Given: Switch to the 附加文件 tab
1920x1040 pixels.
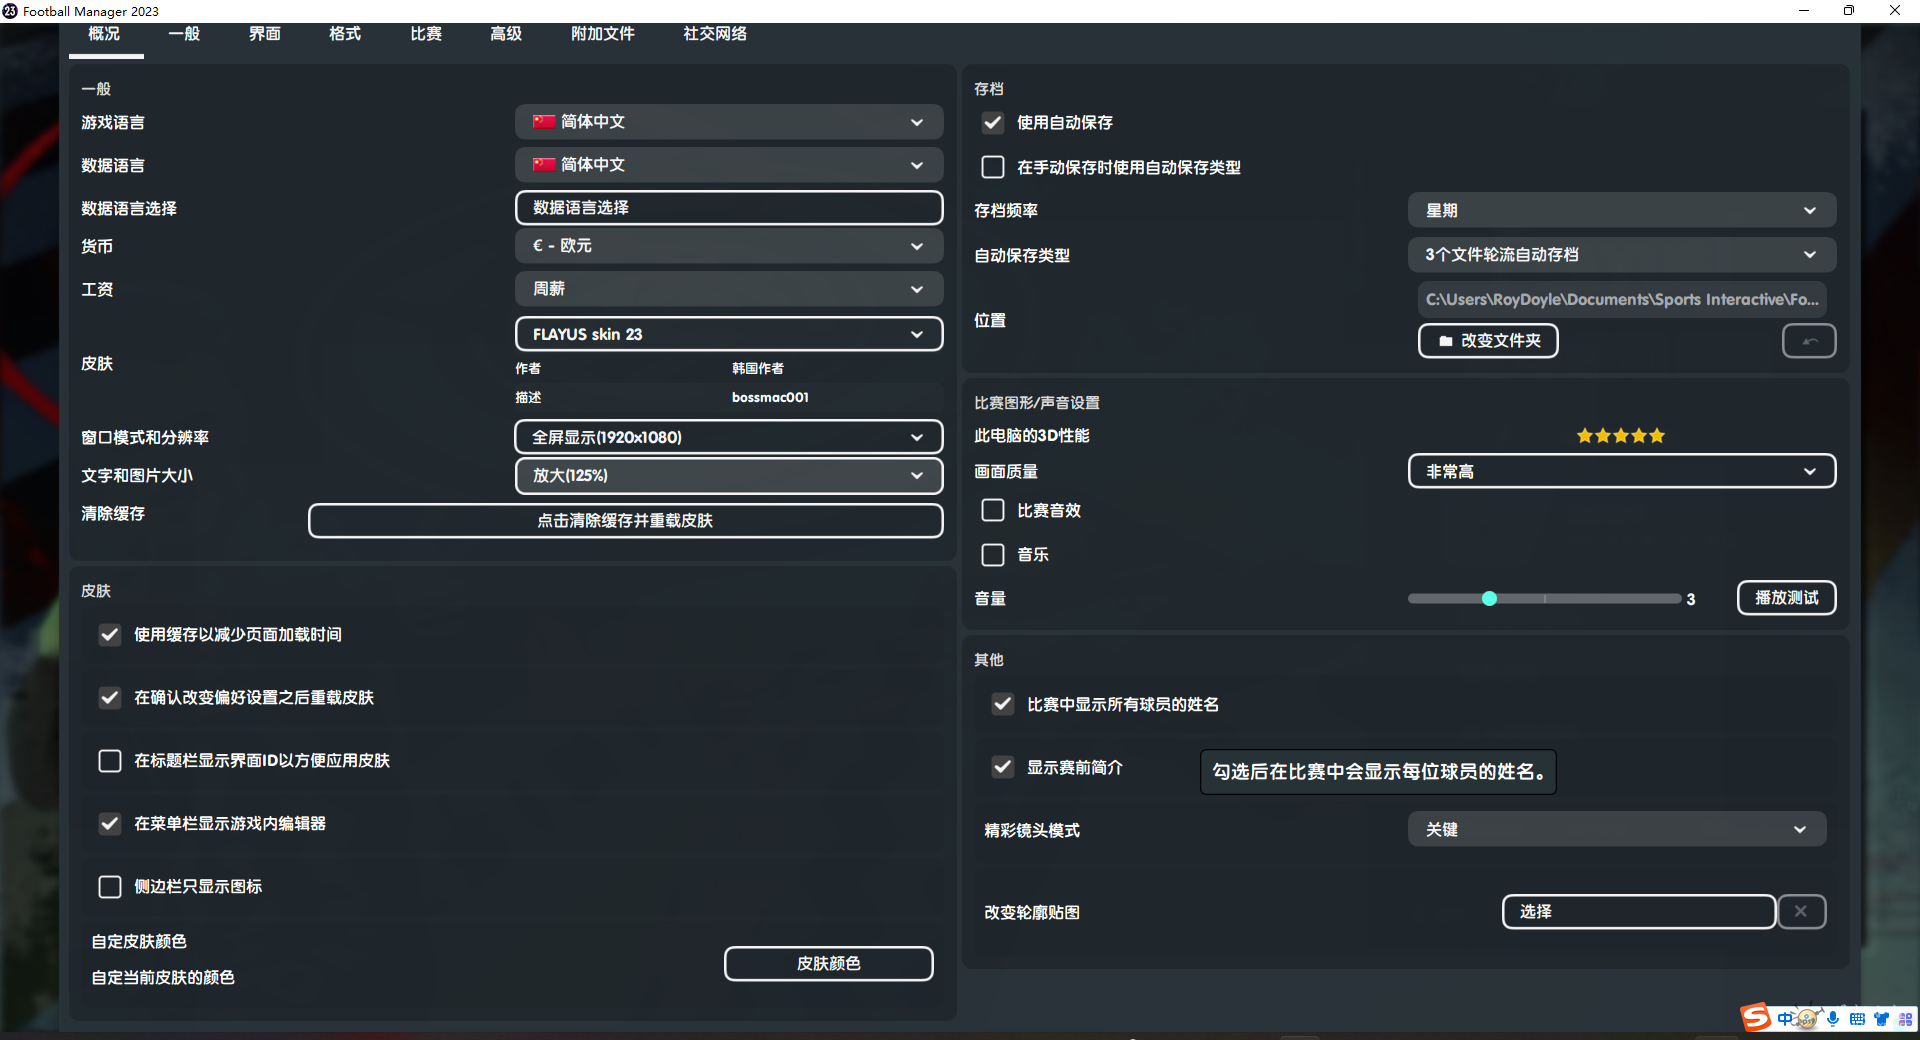Looking at the screenshot, I should tap(603, 34).
